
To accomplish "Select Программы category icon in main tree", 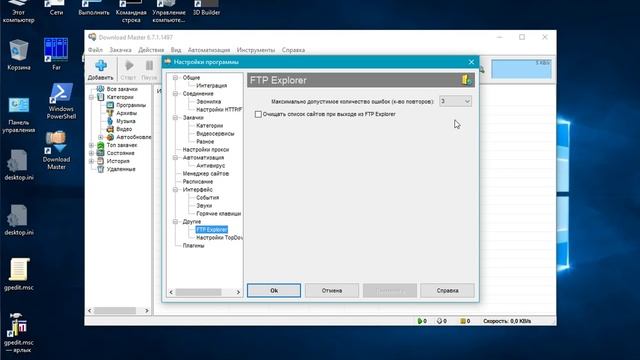I will click(110, 105).
